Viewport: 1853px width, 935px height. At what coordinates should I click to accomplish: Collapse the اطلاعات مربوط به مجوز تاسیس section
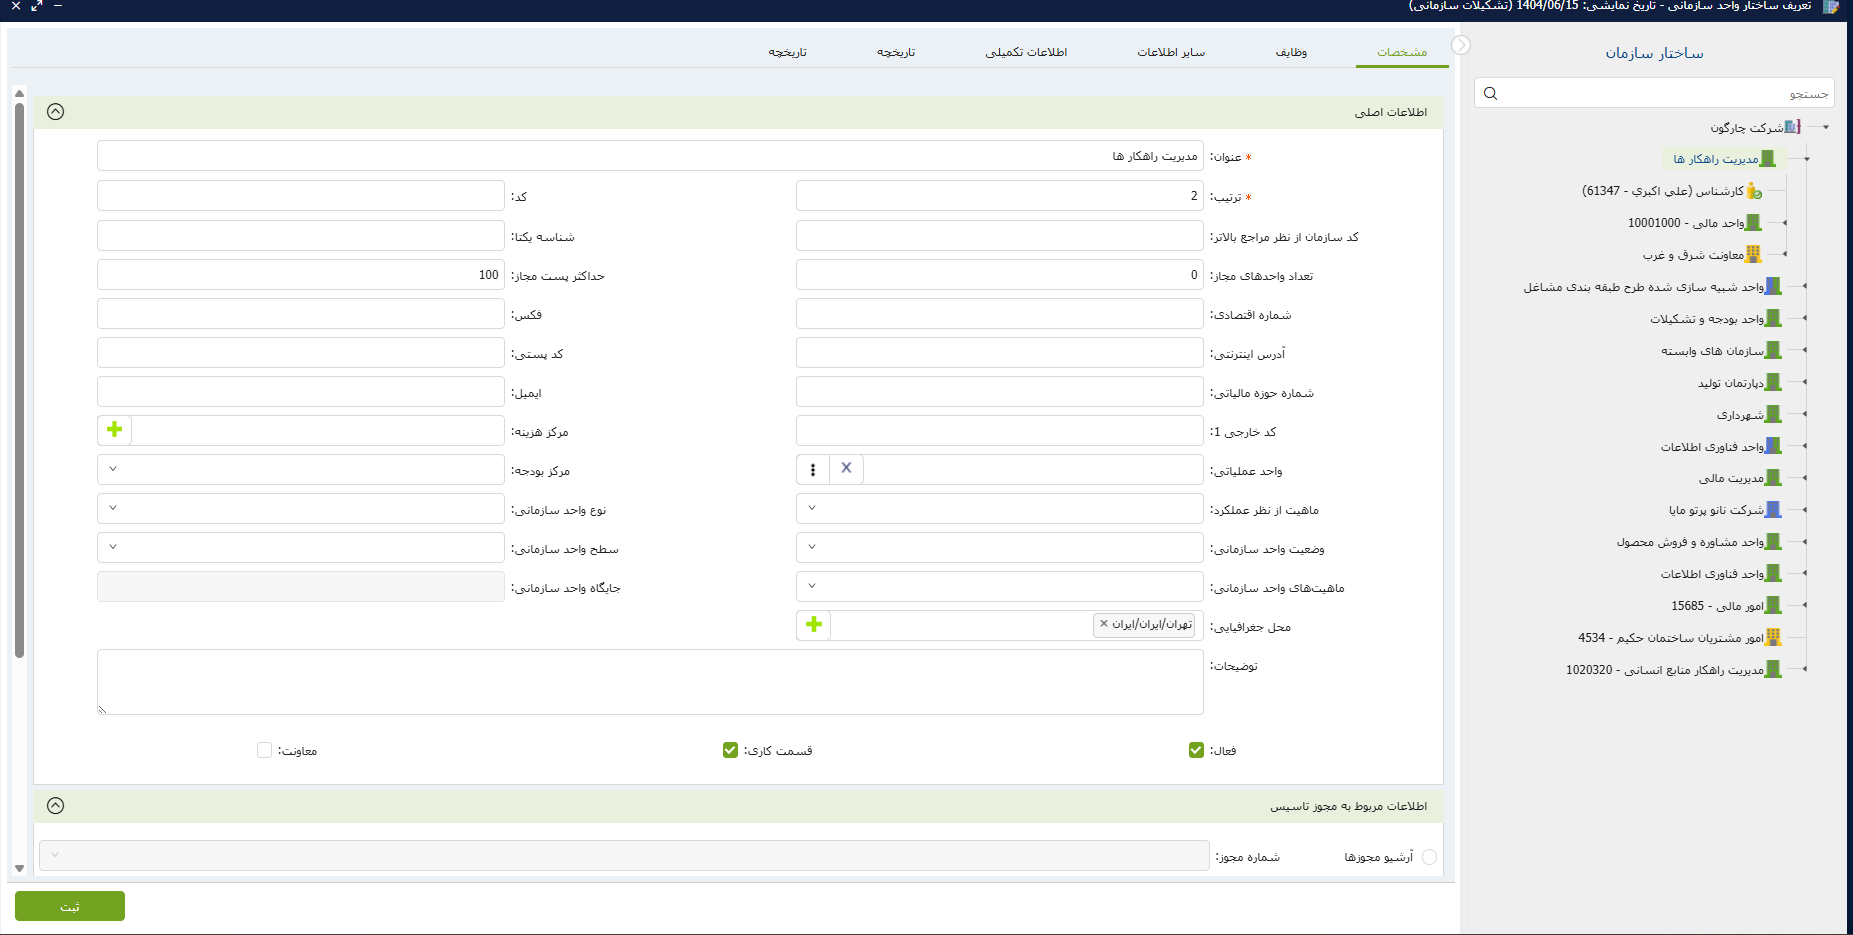pyautogui.click(x=56, y=806)
